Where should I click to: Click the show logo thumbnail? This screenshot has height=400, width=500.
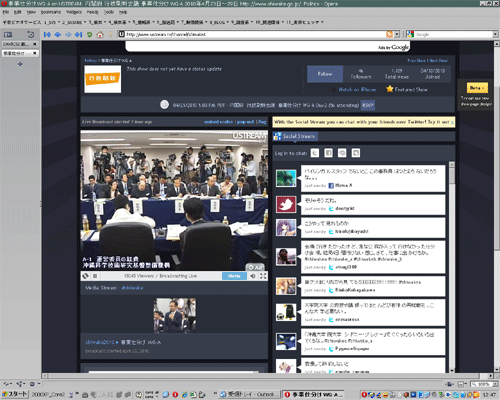[103, 79]
